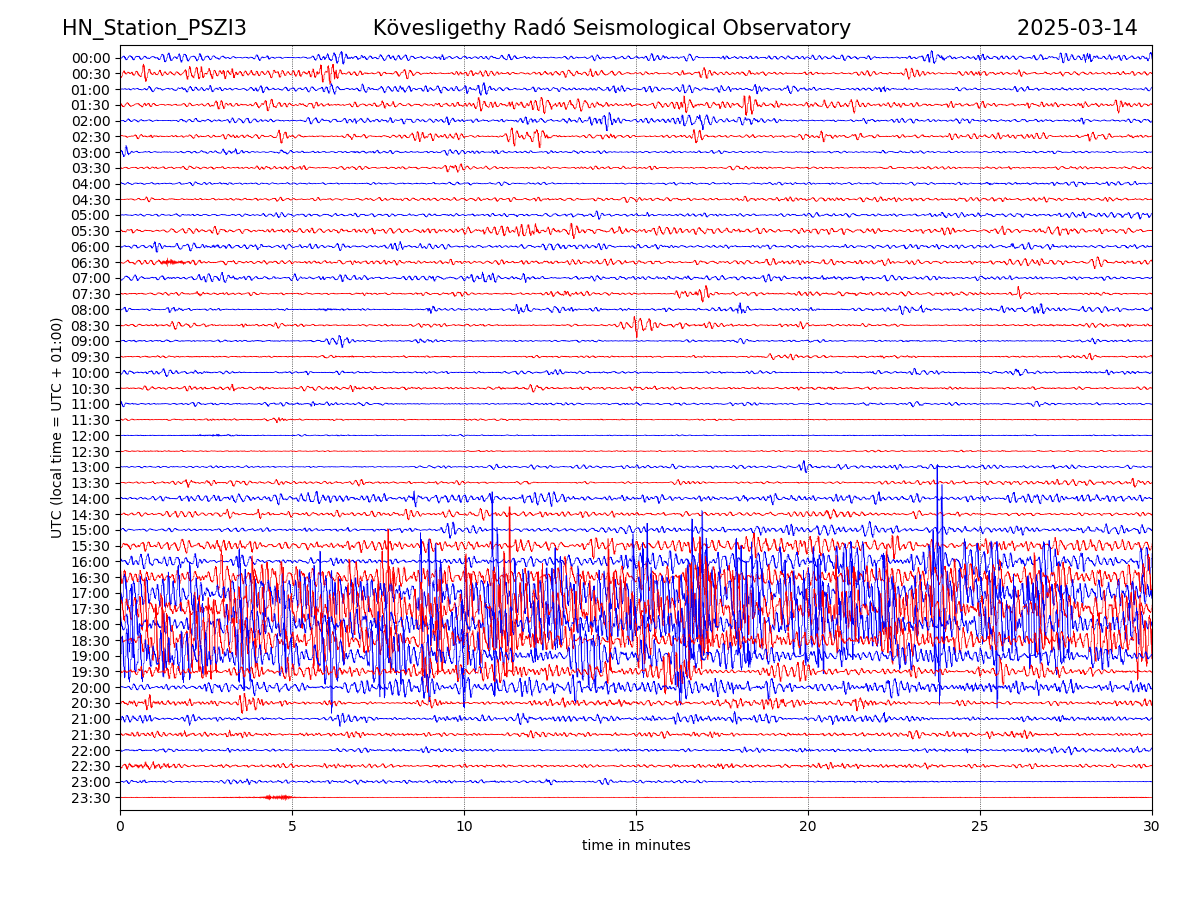1200x900 pixels.
Task: Click the Kövesligethy Radó Seismological Observatory heading
Action: pos(611,28)
